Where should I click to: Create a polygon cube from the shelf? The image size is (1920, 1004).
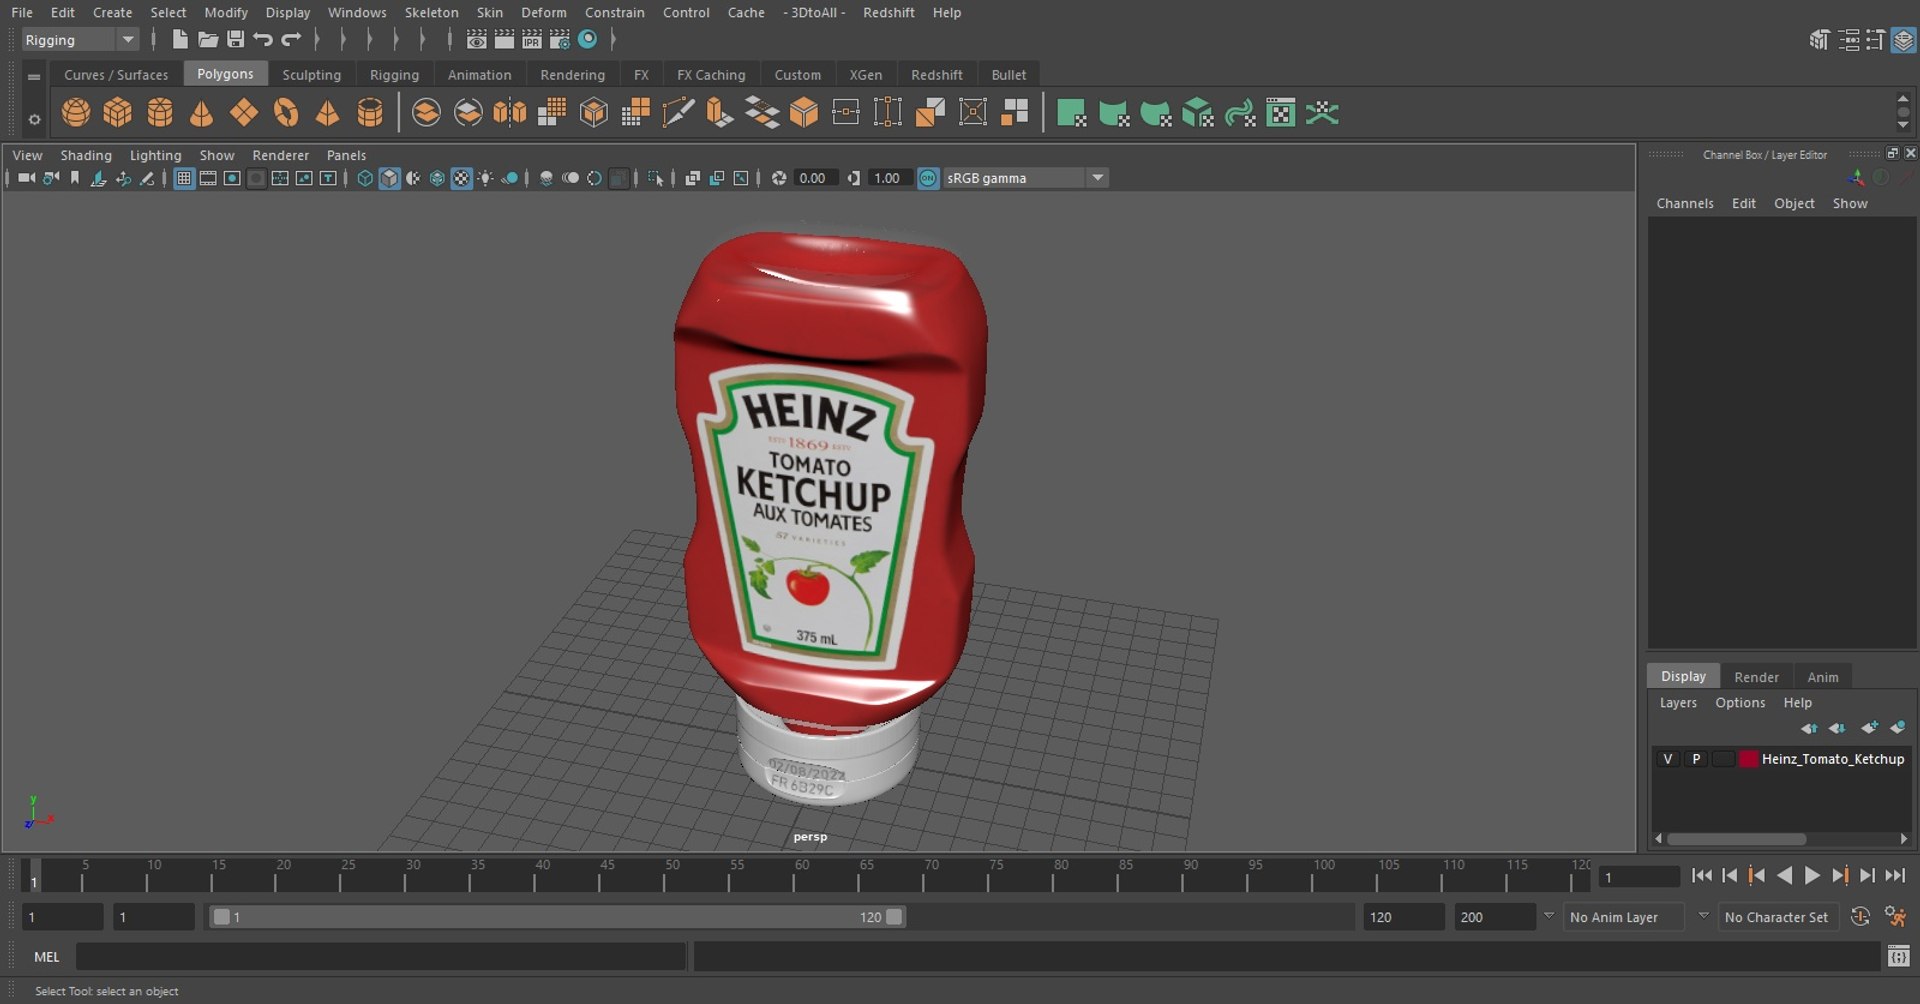[118, 113]
